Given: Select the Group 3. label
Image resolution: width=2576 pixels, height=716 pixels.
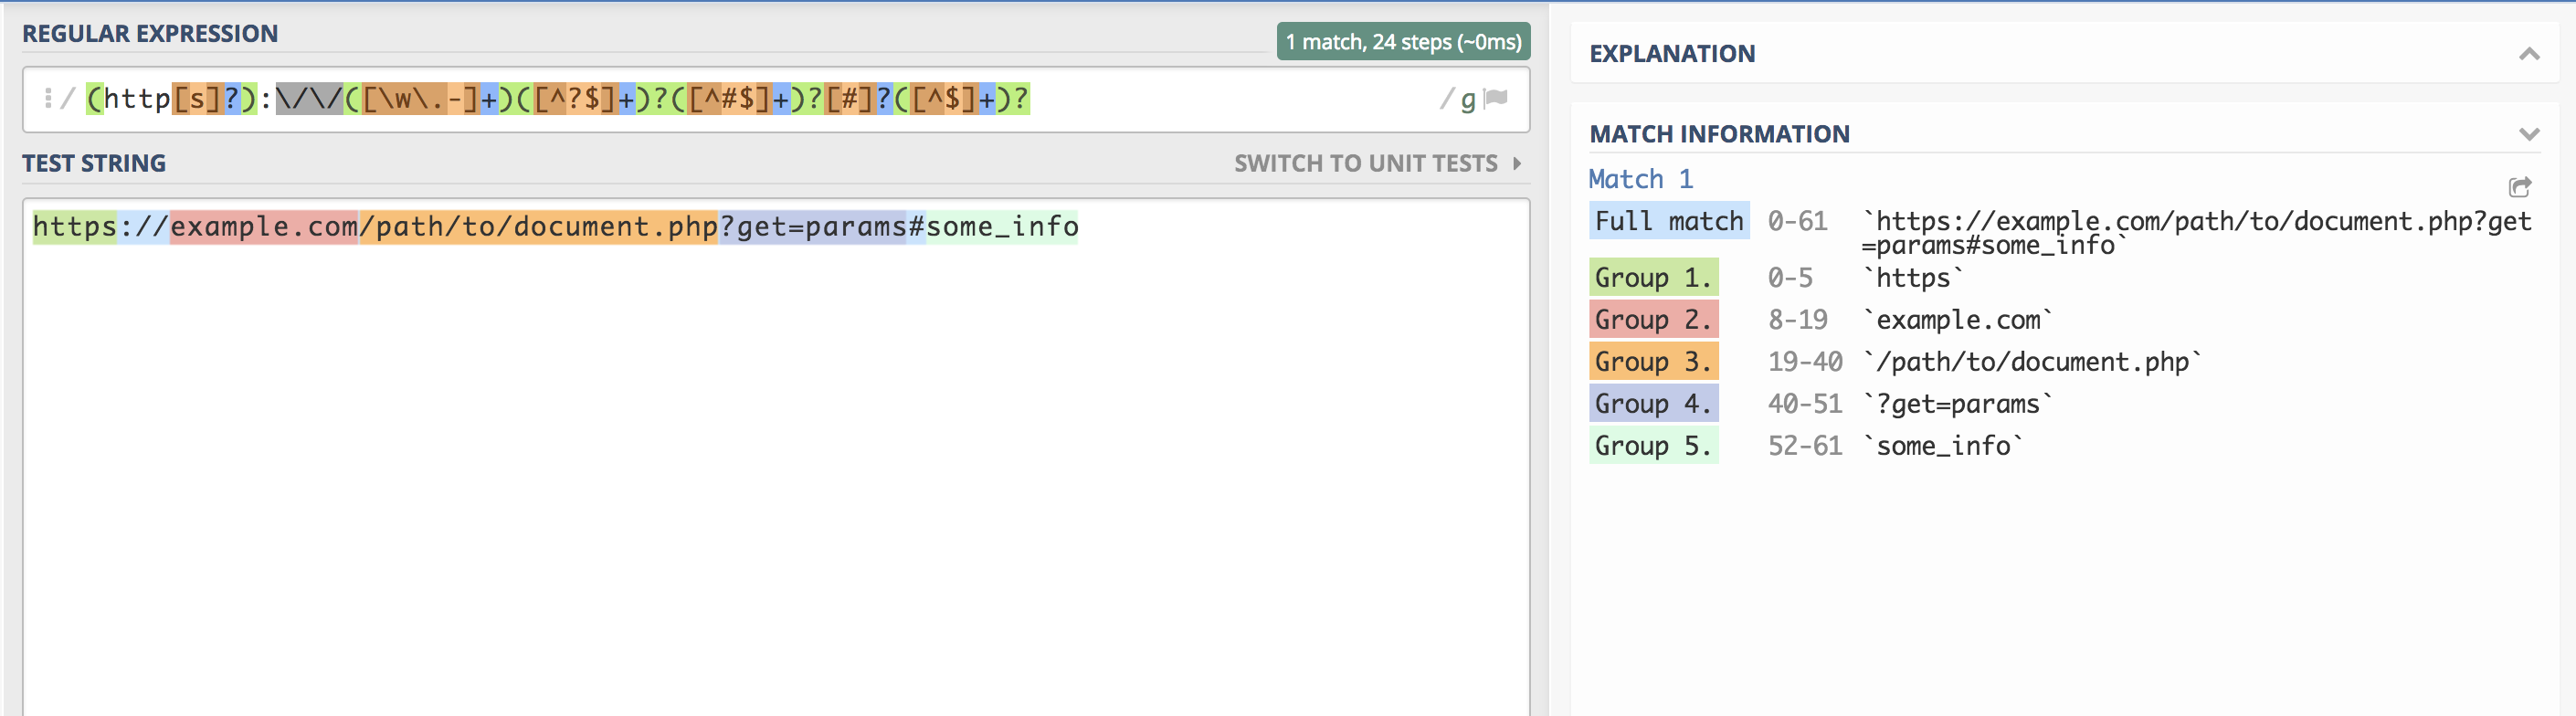Looking at the screenshot, I should [1653, 361].
